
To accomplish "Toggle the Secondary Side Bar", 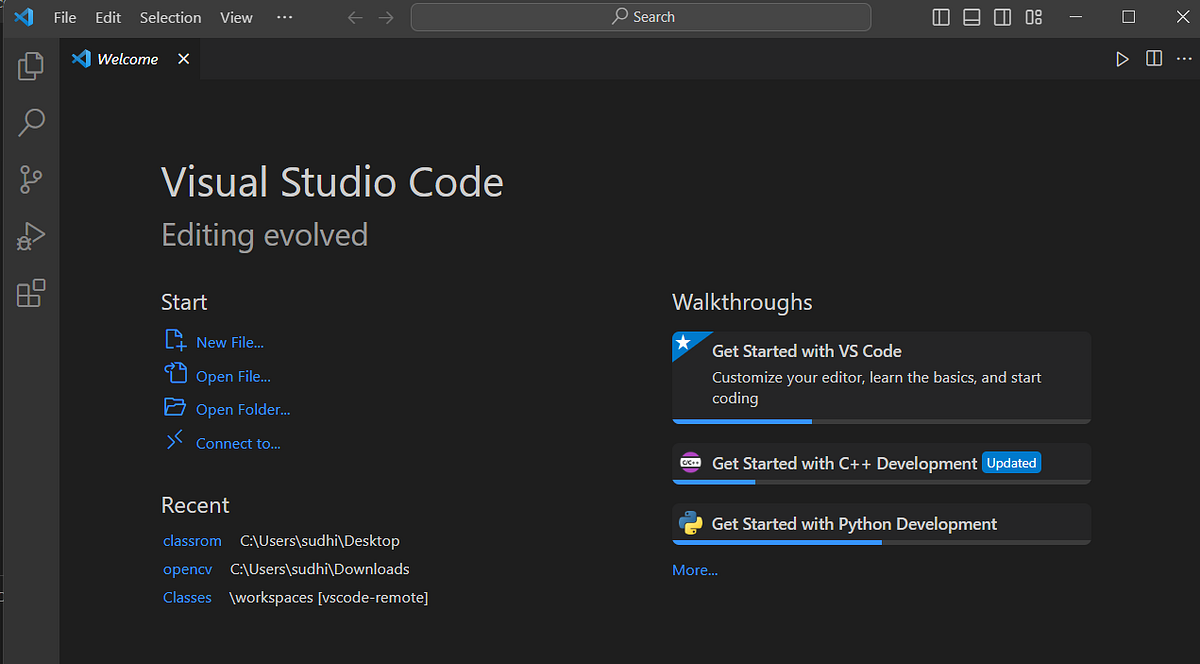I will [1002, 17].
